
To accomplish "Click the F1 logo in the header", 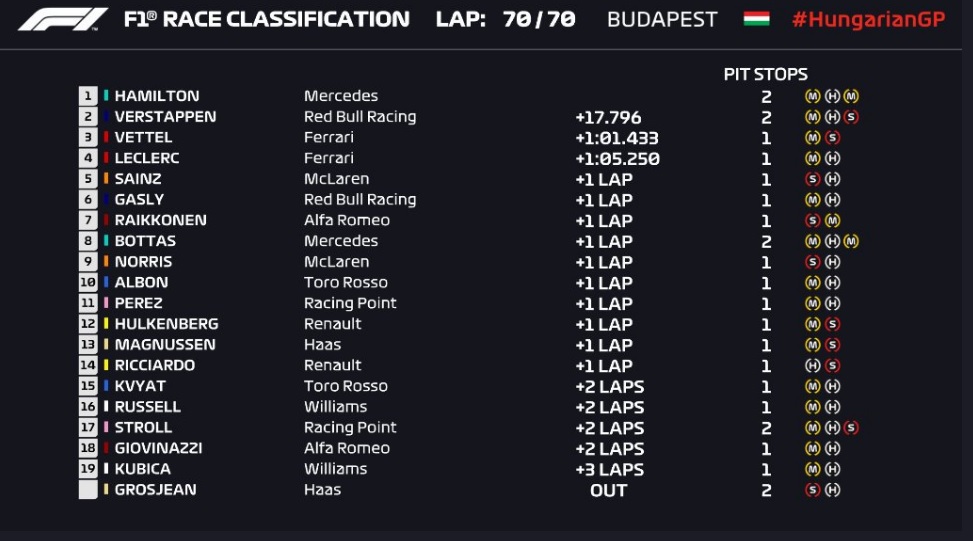I will pyautogui.click(x=63, y=19).
